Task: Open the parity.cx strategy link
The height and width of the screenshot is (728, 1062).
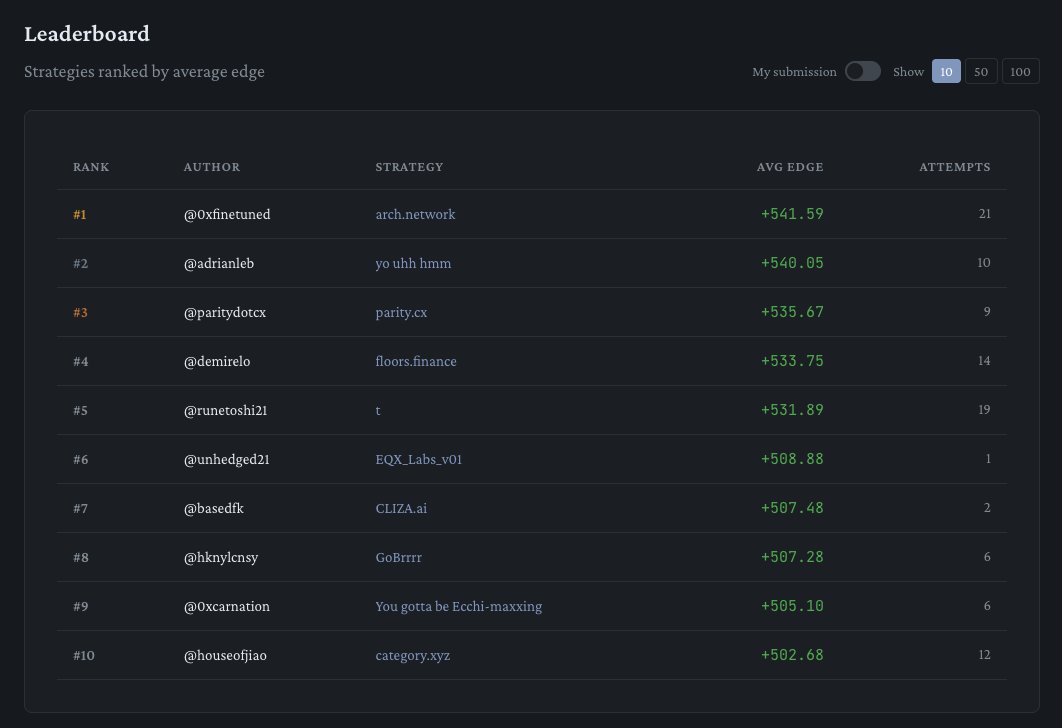Action: (x=401, y=312)
